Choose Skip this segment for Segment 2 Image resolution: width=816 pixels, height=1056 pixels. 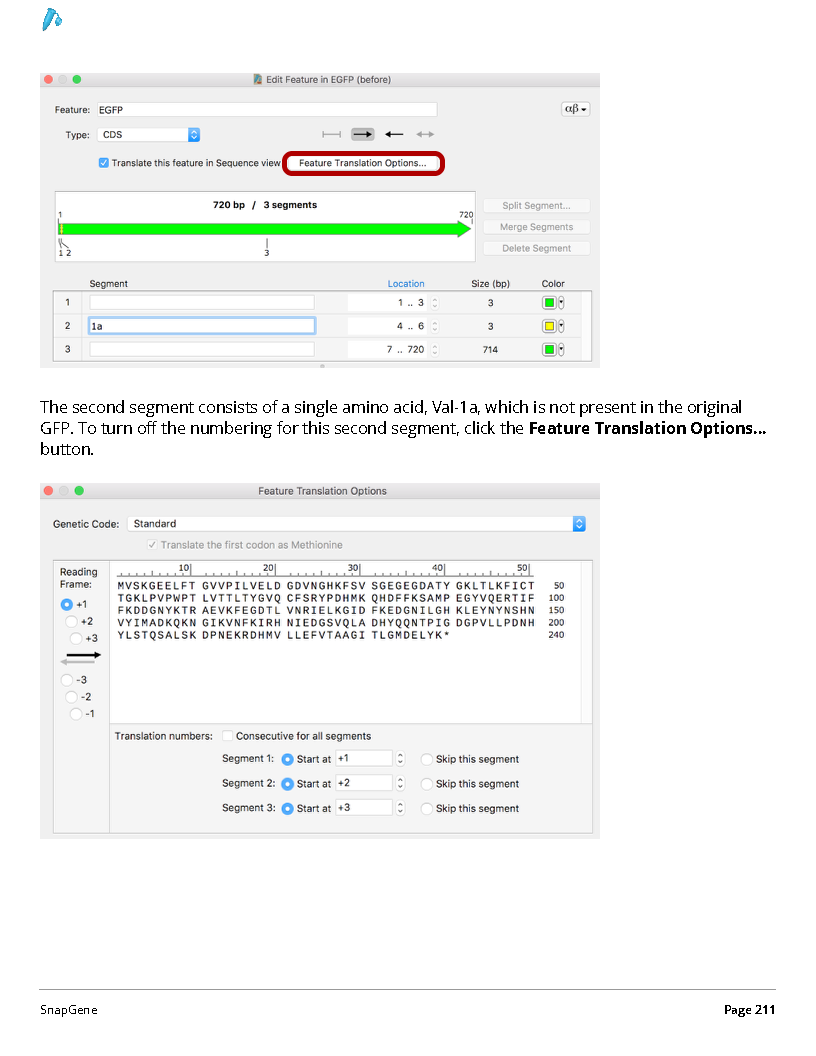(x=426, y=784)
